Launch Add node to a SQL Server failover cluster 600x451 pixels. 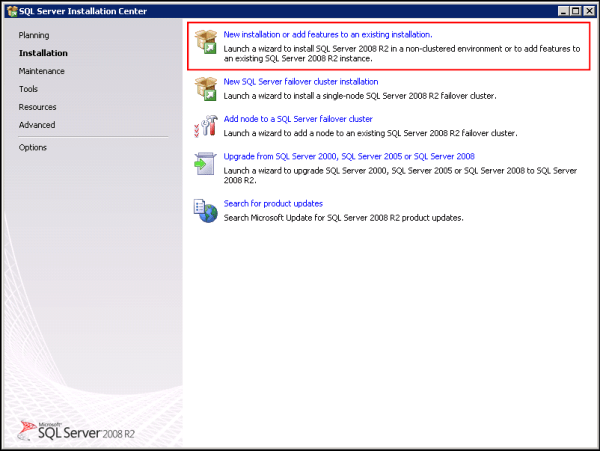298,119
